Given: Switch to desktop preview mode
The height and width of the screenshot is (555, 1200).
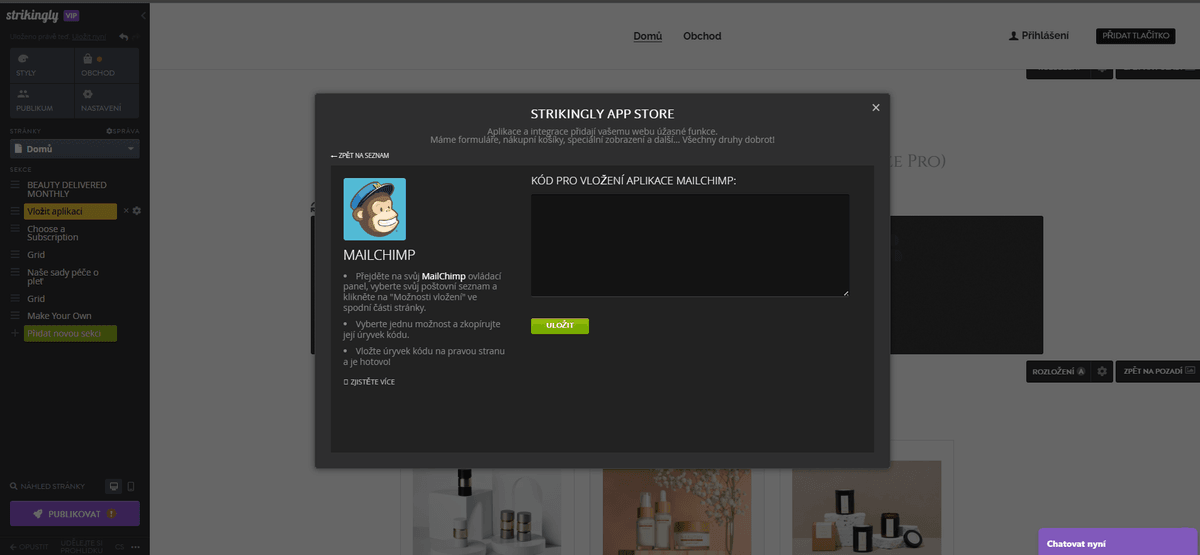Looking at the screenshot, I should (x=114, y=486).
